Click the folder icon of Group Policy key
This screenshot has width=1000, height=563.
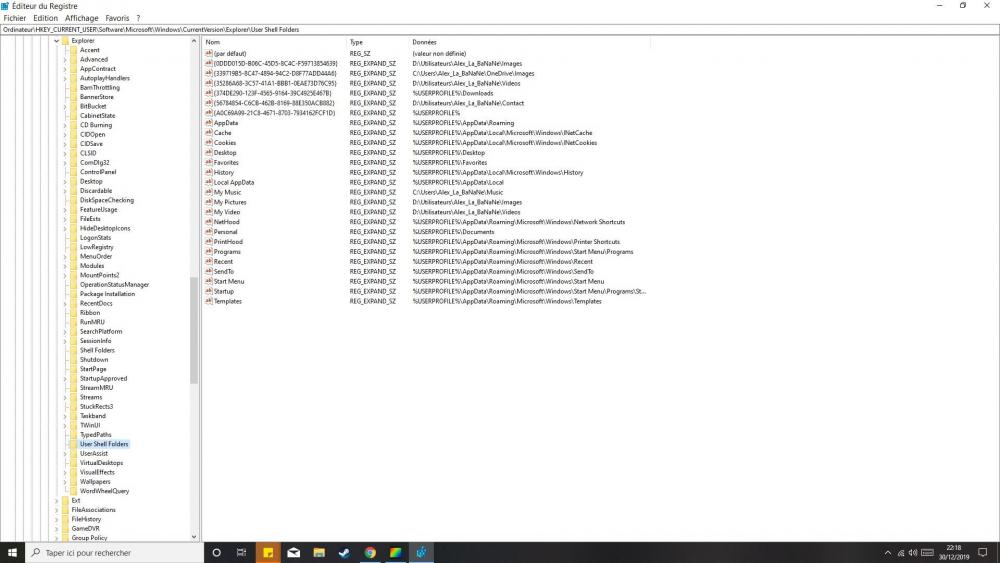65,537
